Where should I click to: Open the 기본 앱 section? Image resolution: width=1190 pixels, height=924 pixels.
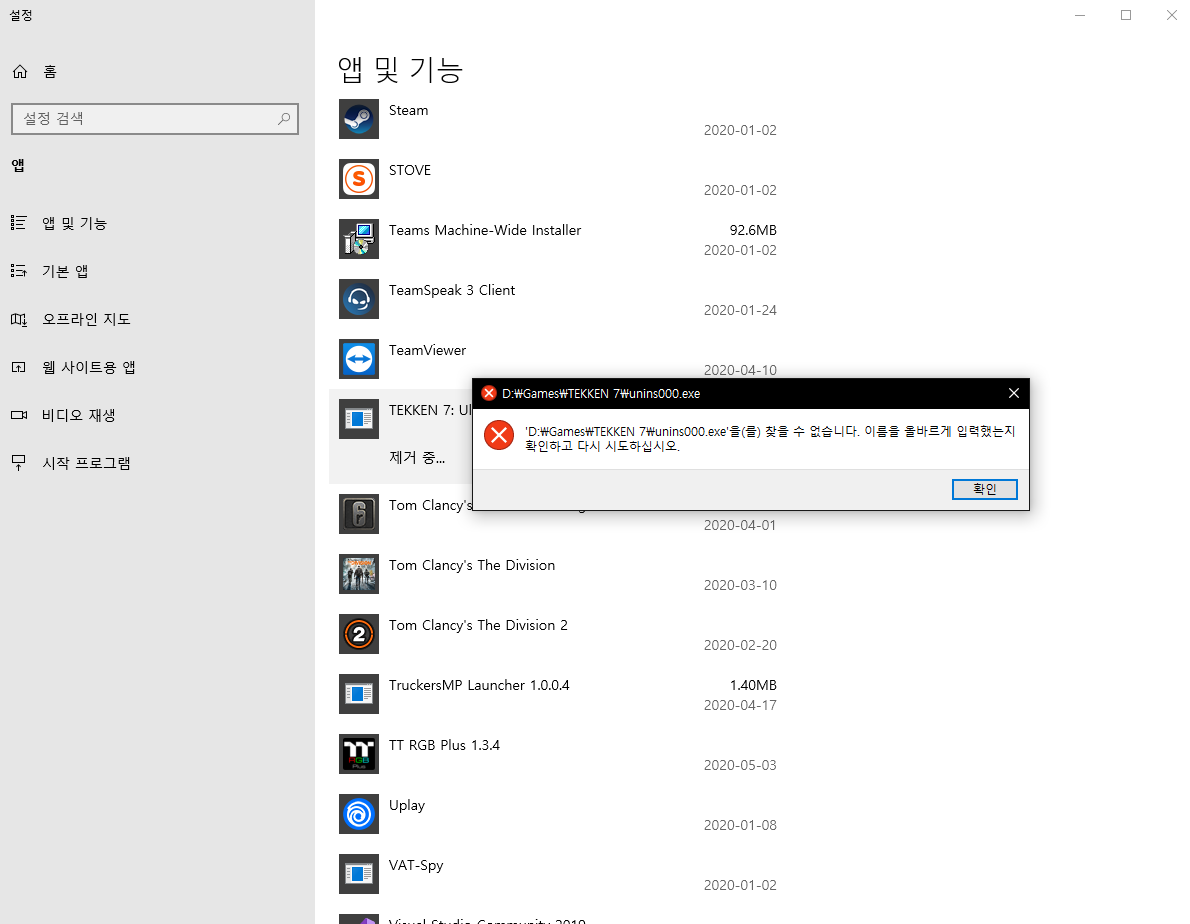tap(157, 271)
